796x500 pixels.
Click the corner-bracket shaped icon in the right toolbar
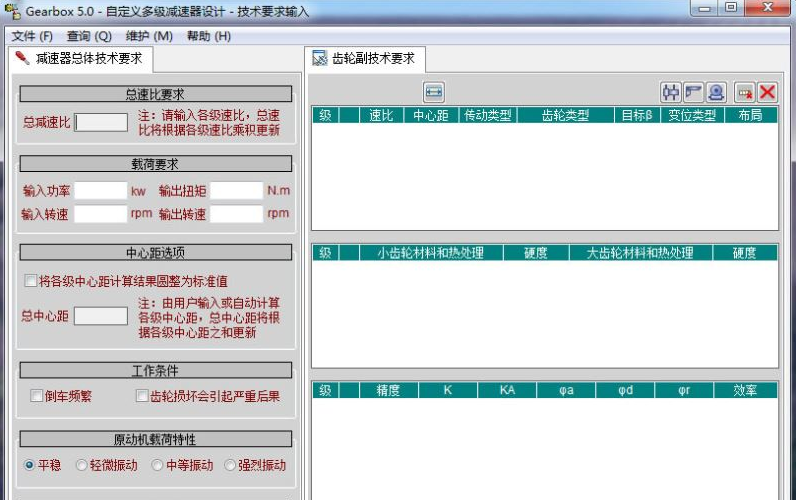(x=693, y=92)
